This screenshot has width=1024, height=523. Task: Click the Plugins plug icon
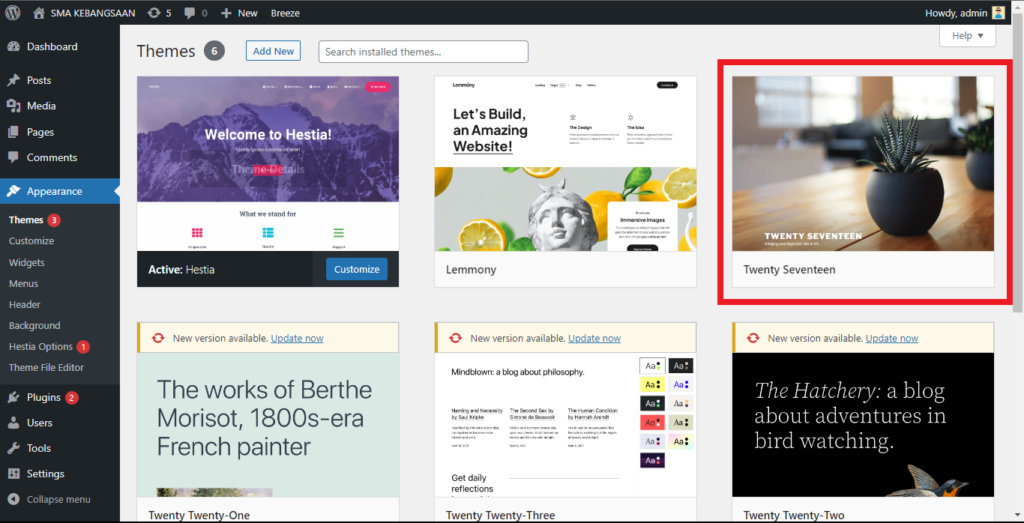click(x=13, y=397)
